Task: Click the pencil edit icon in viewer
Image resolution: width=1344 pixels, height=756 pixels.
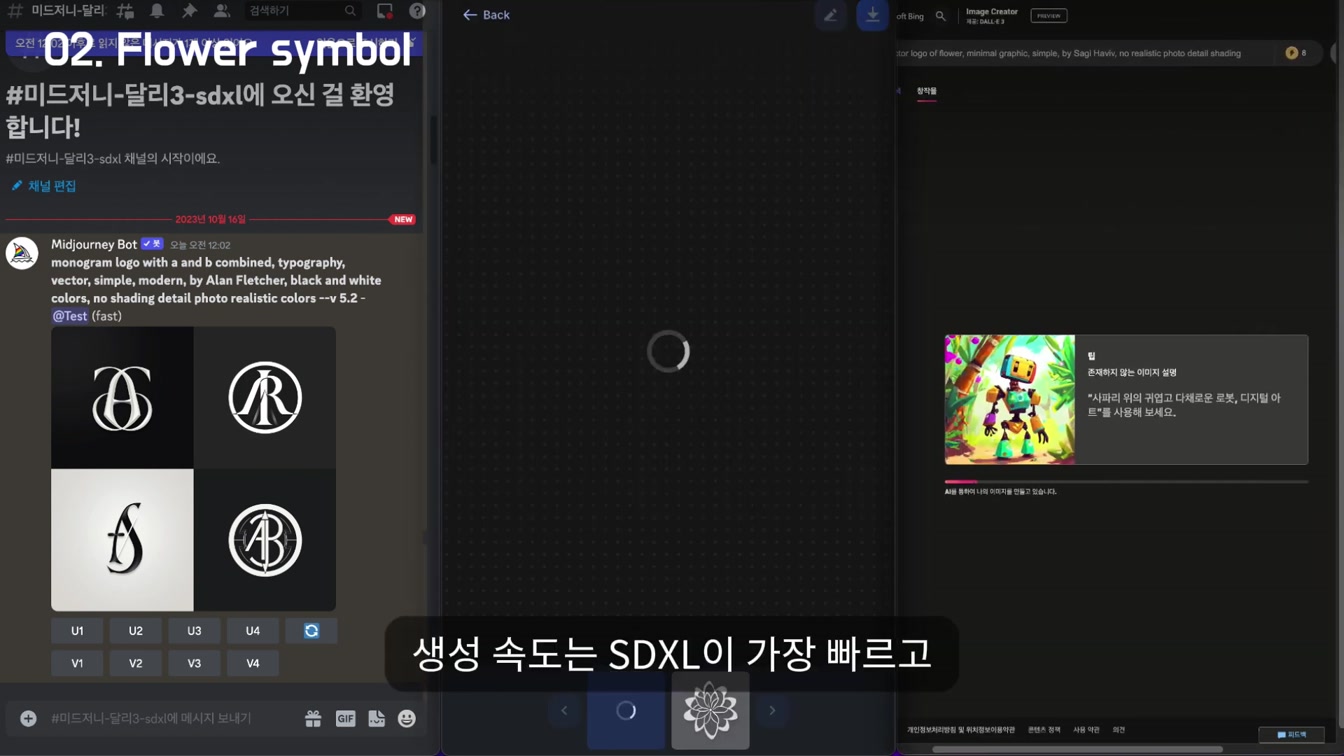Action: coord(830,15)
